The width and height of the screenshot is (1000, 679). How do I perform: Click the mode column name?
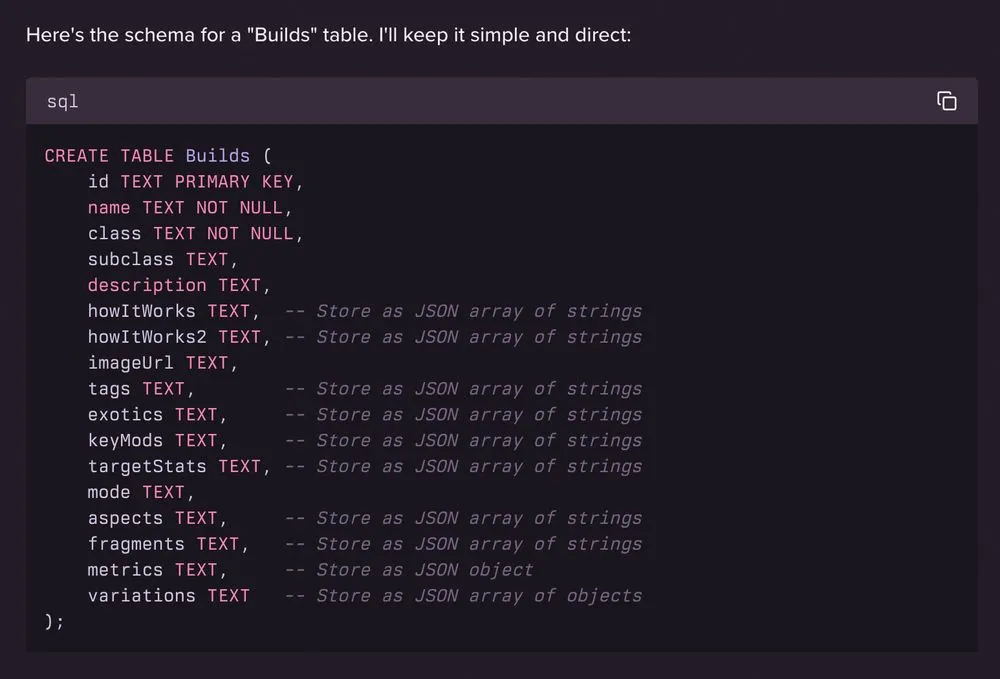[109, 492]
